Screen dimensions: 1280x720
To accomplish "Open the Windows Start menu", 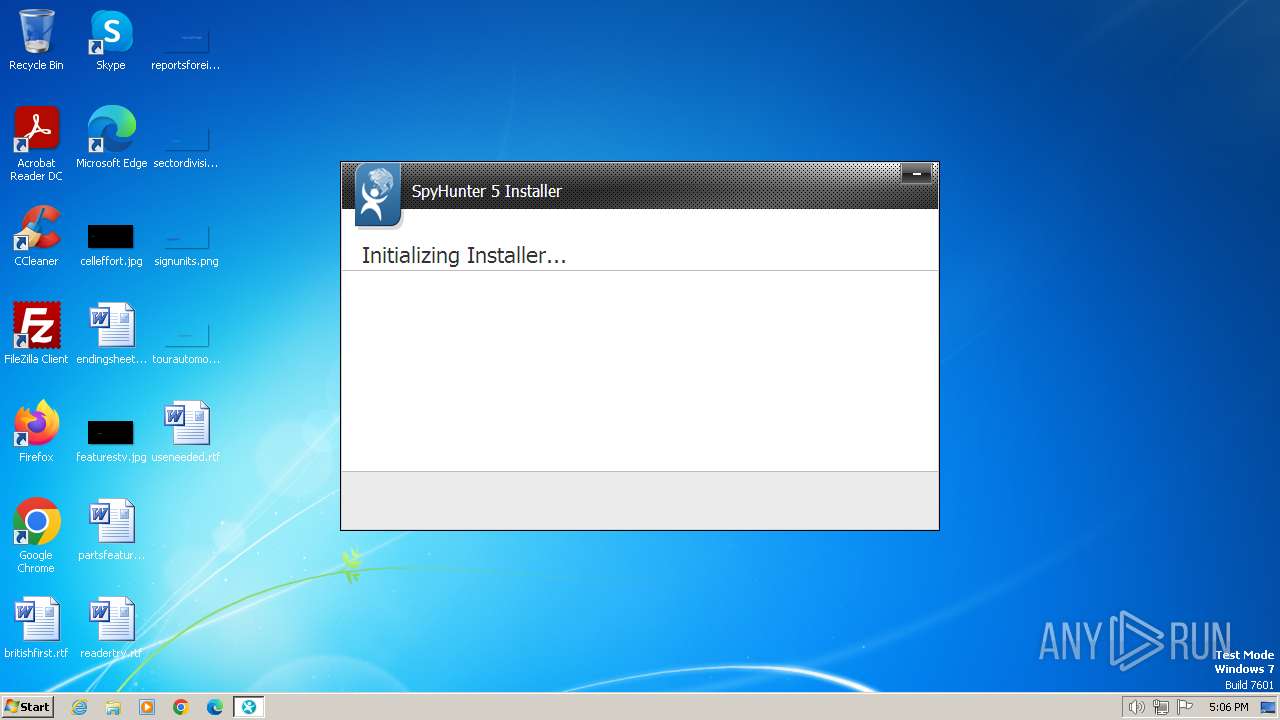I will click(27, 707).
